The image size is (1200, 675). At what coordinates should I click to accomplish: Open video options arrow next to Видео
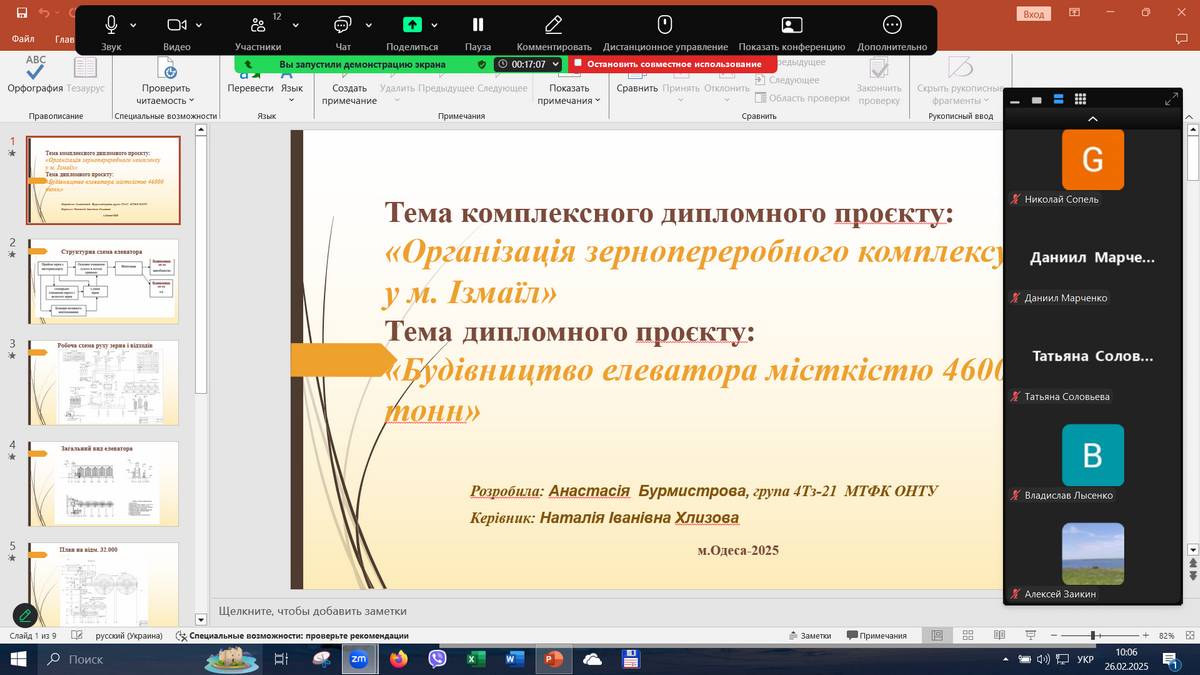(x=199, y=25)
